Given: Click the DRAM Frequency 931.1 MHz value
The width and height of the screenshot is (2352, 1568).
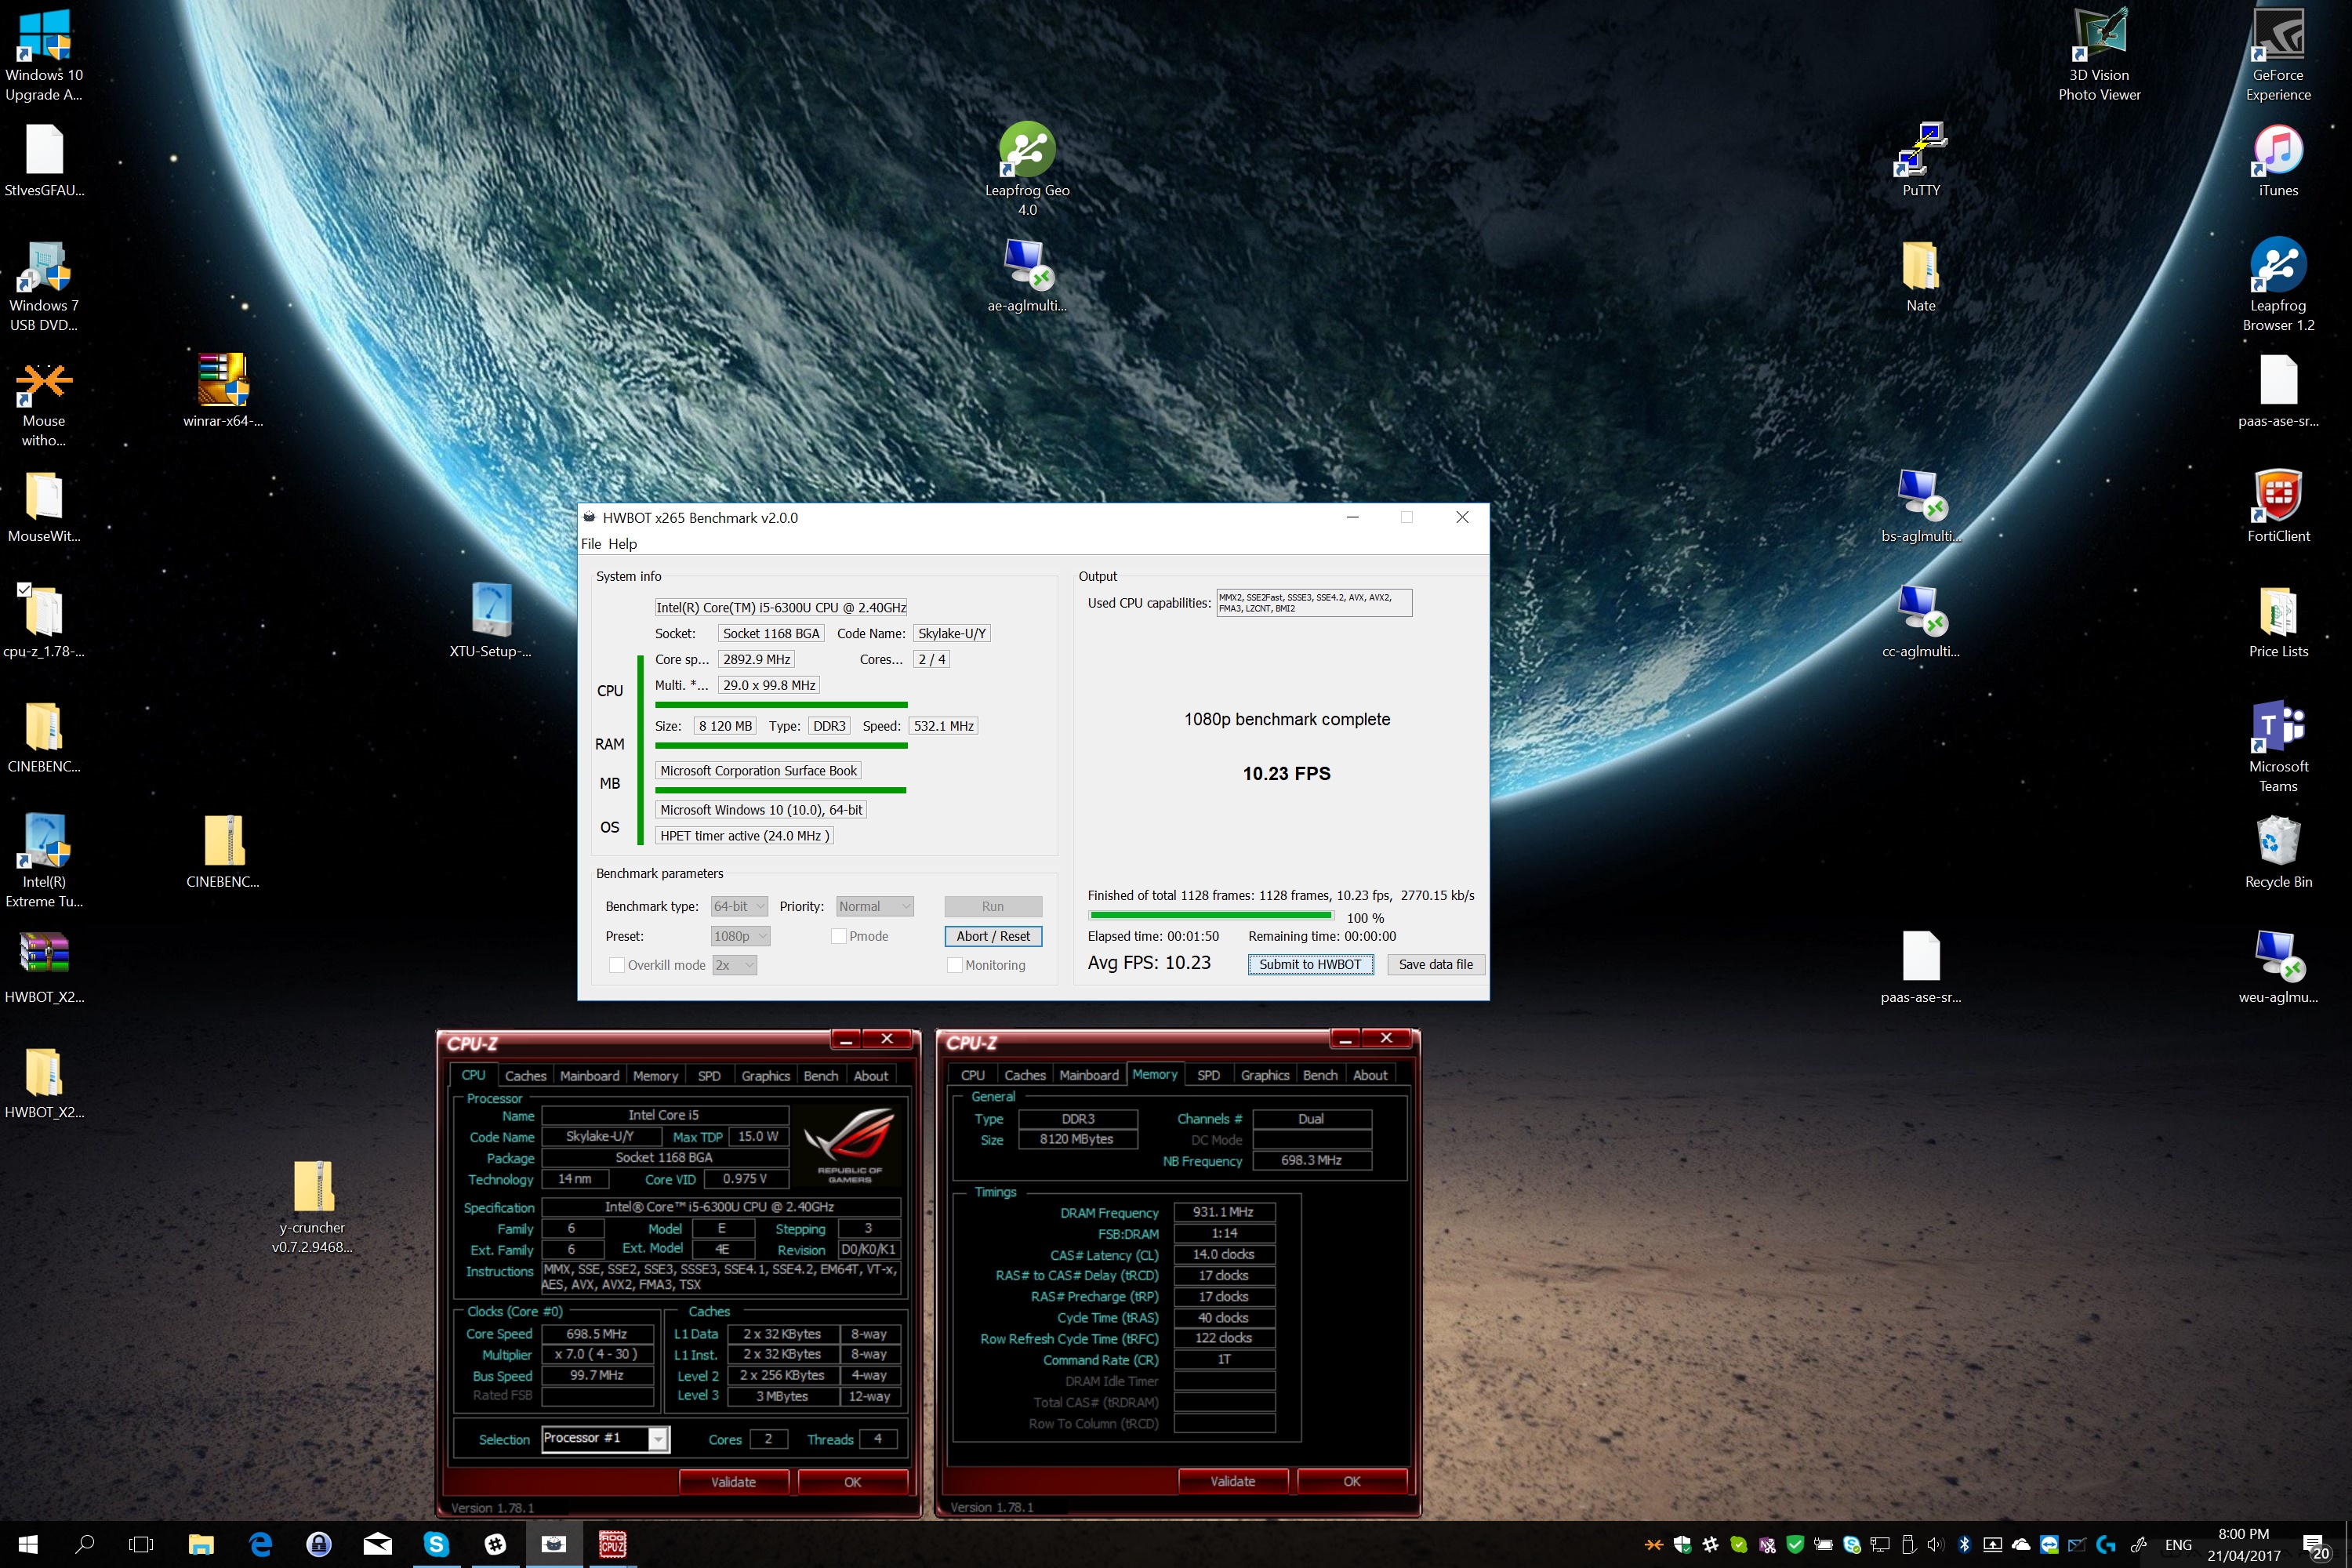Looking at the screenshot, I should 1223,1212.
